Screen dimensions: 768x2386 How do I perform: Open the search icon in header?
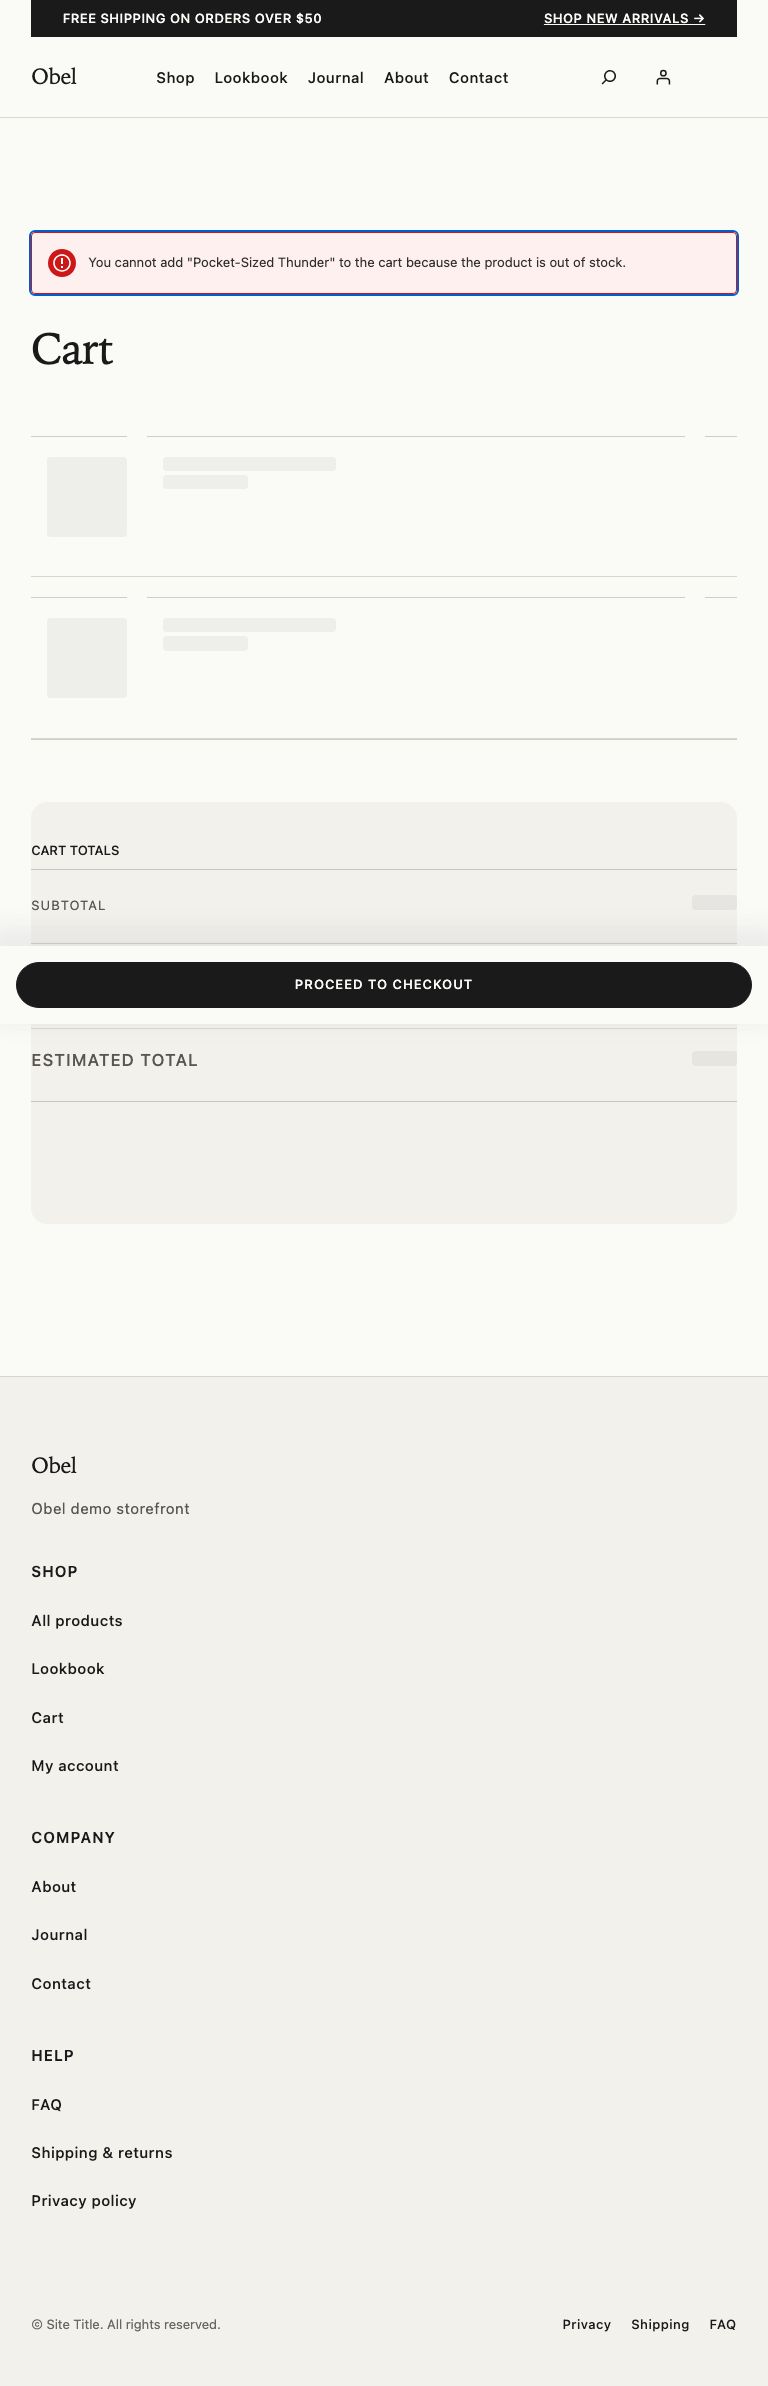pos(609,77)
